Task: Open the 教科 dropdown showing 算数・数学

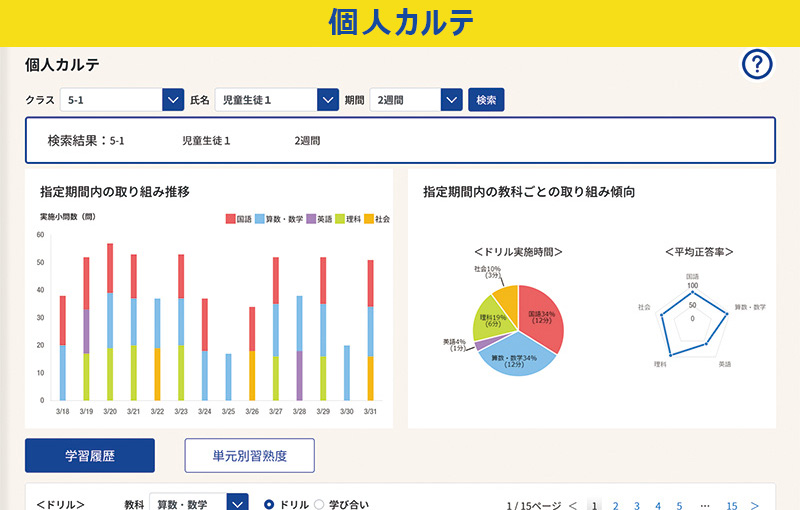Action: (x=237, y=503)
